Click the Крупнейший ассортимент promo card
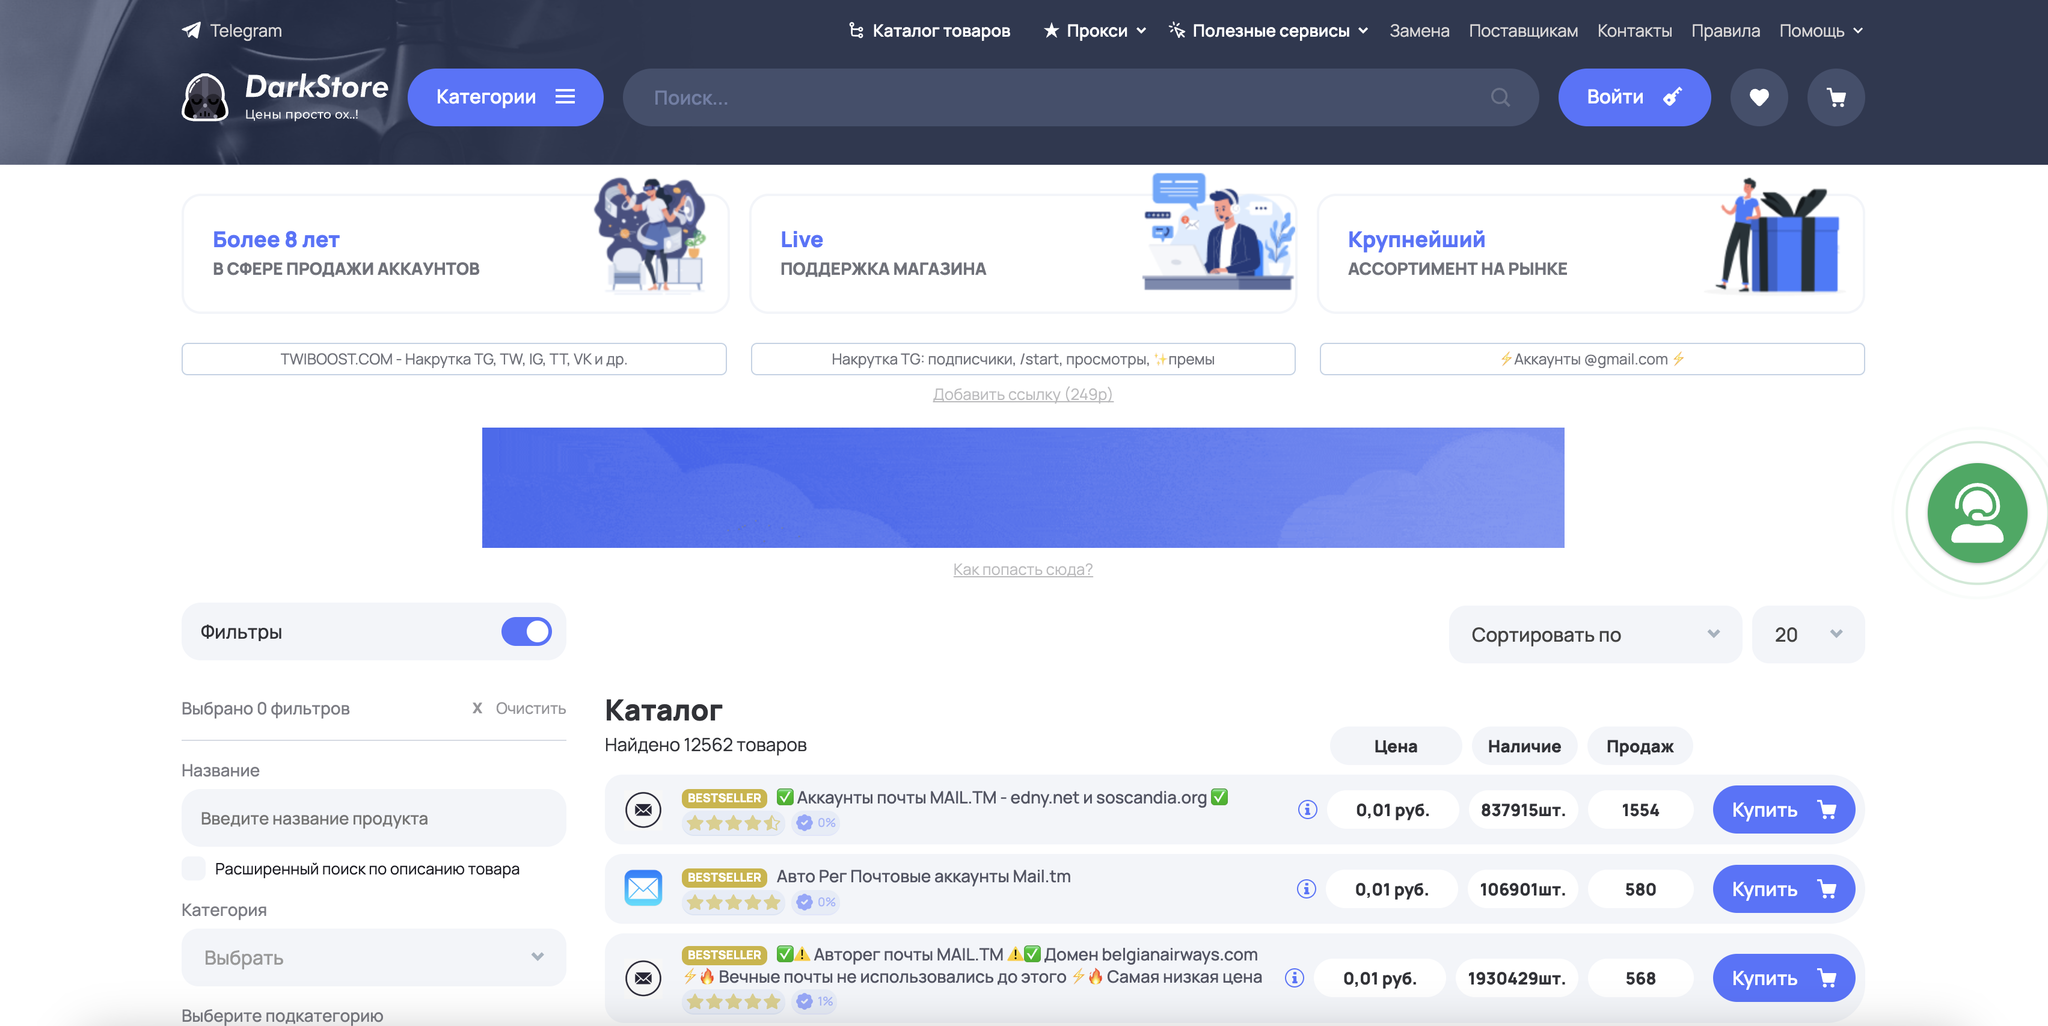The image size is (2048, 1026). click(x=1591, y=253)
